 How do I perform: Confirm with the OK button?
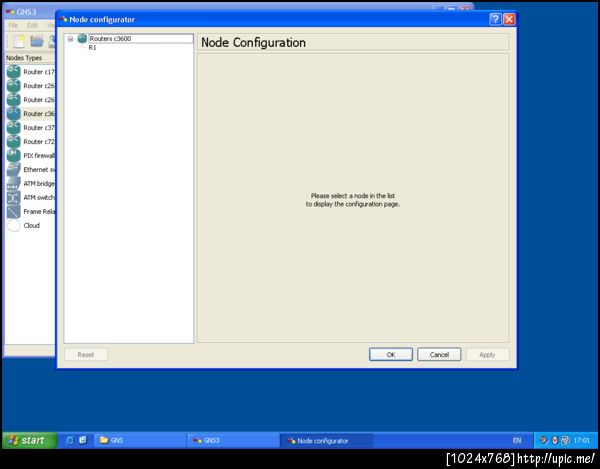(391, 355)
